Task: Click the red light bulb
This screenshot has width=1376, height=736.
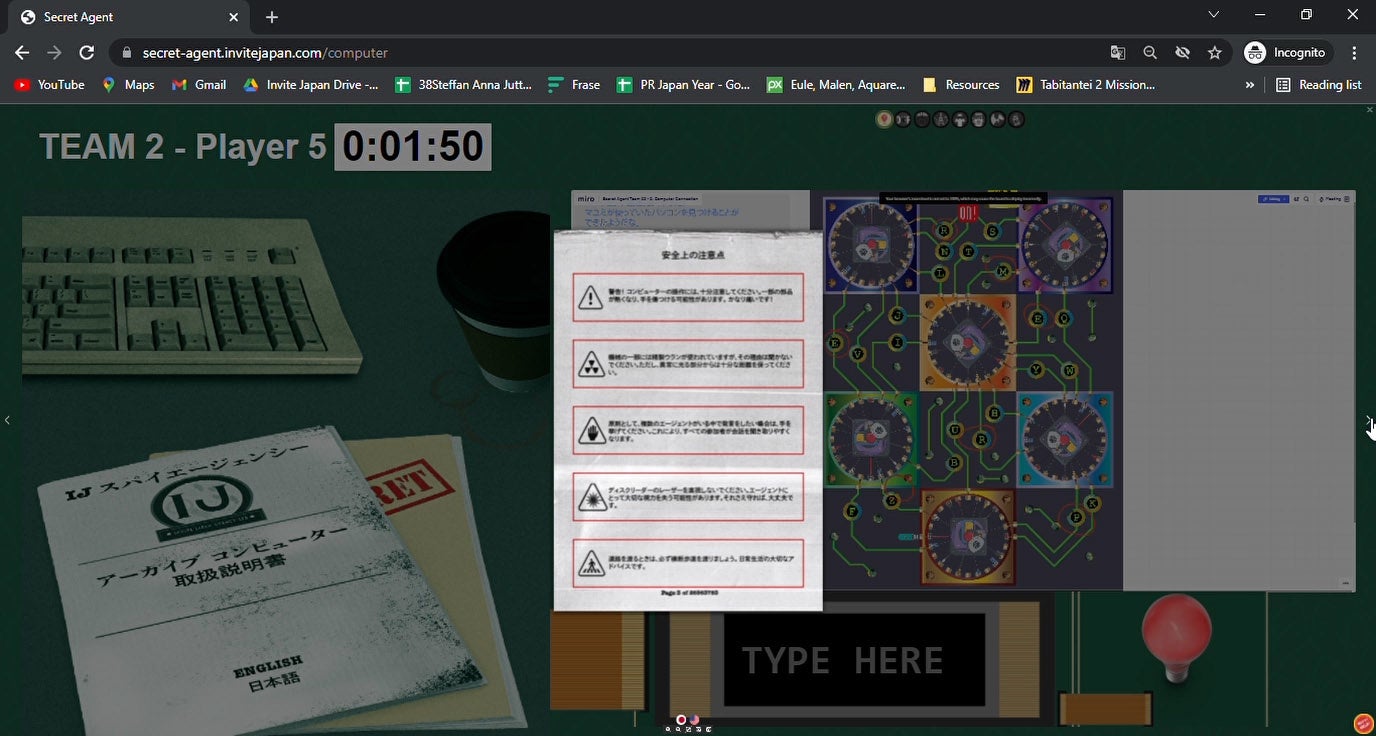Action: [1176, 632]
